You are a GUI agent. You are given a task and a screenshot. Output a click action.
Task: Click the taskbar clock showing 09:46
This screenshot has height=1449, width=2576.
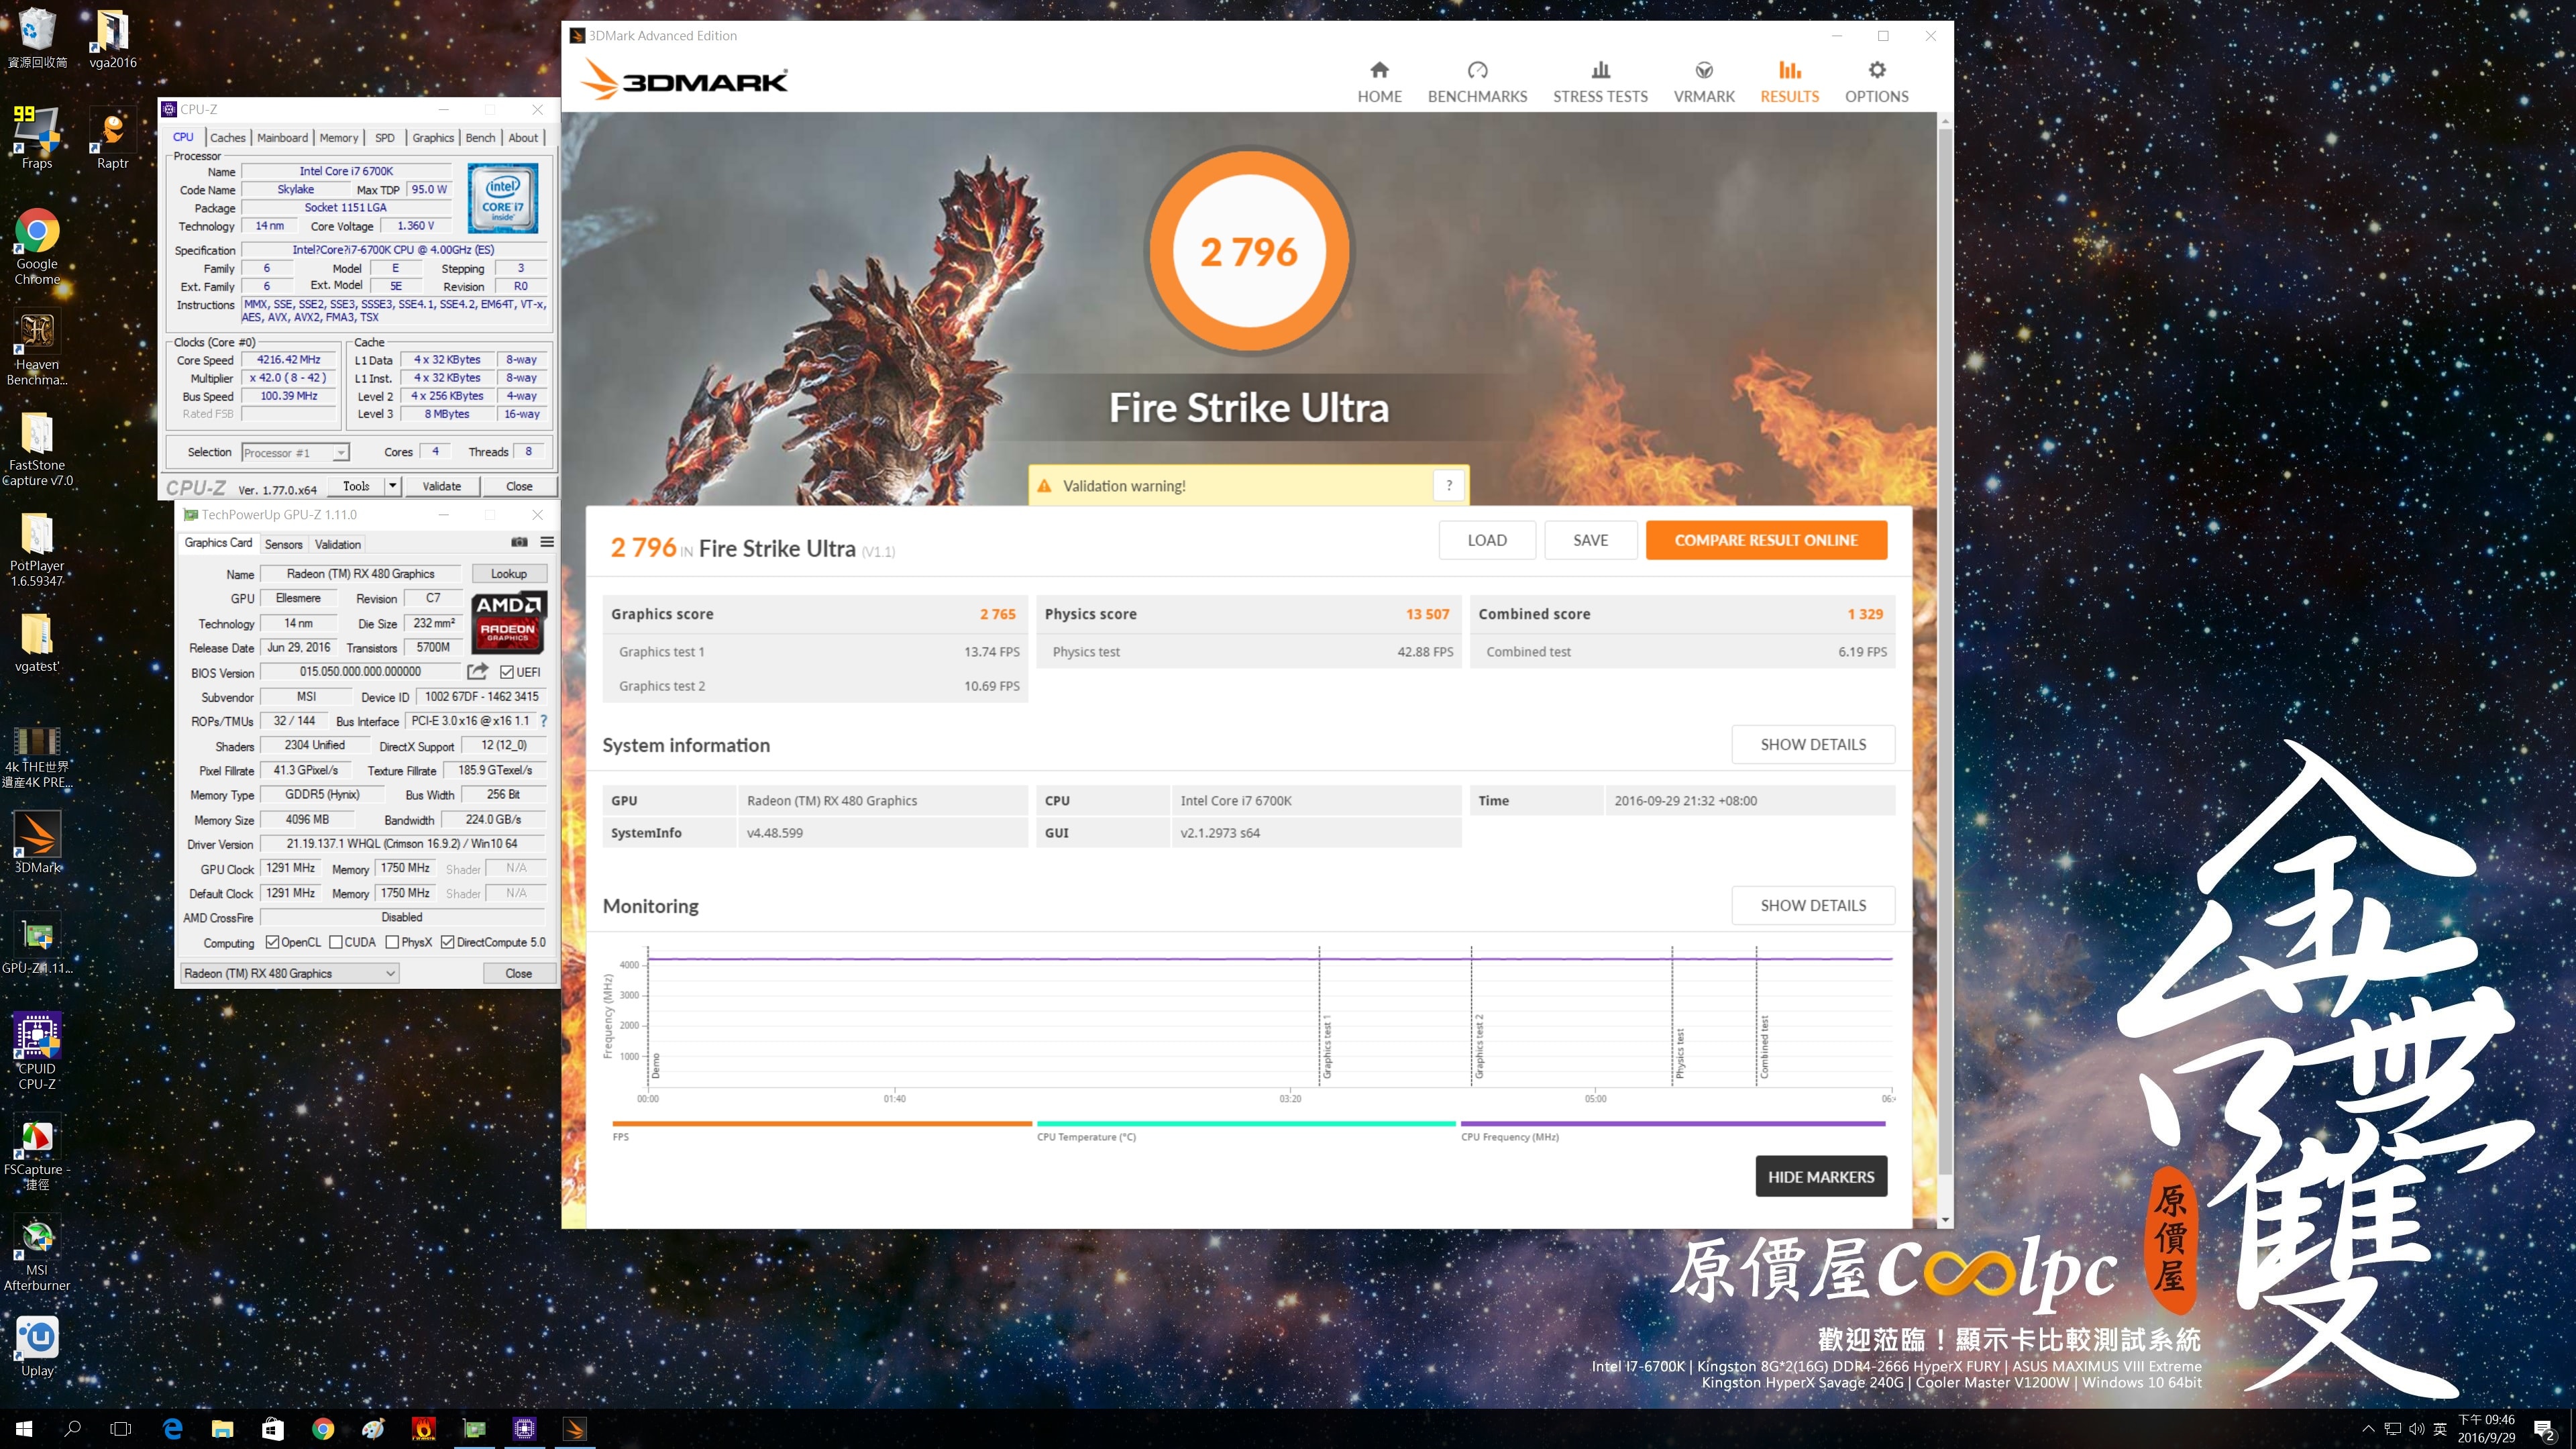coord(2486,1428)
